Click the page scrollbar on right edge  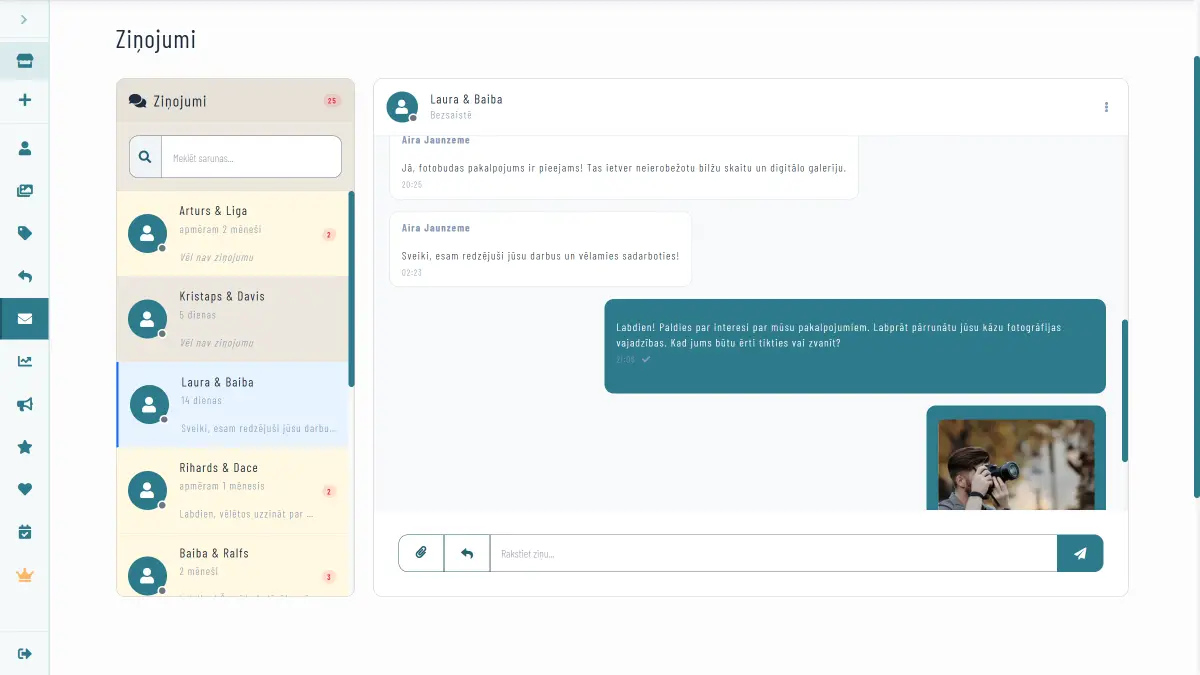click(x=1196, y=277)
